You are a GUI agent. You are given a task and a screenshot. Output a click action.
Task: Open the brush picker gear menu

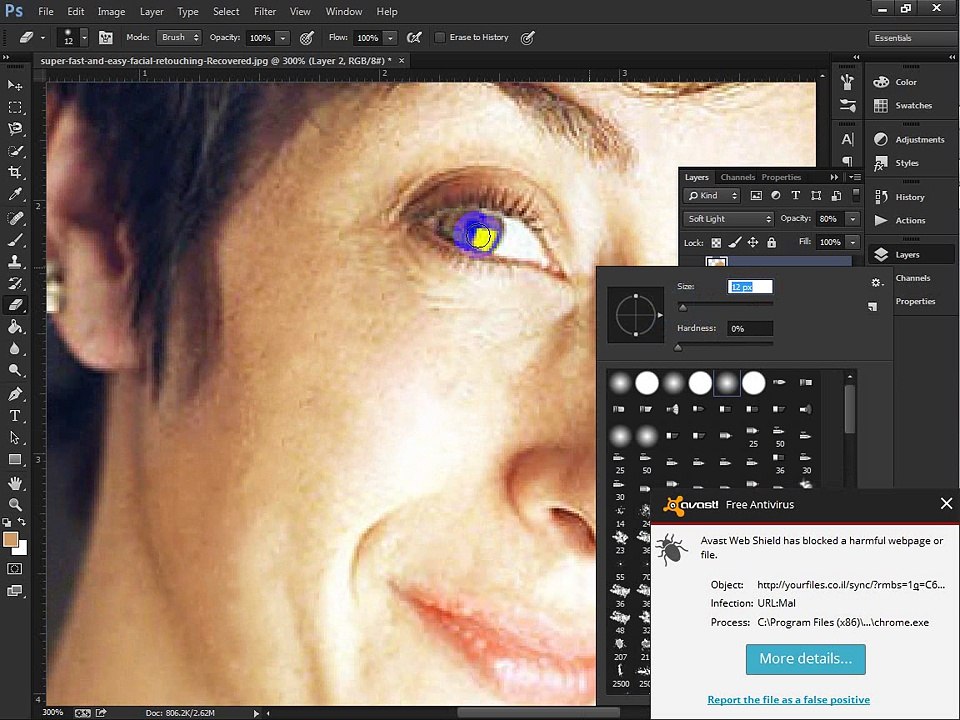pos(876,283)
